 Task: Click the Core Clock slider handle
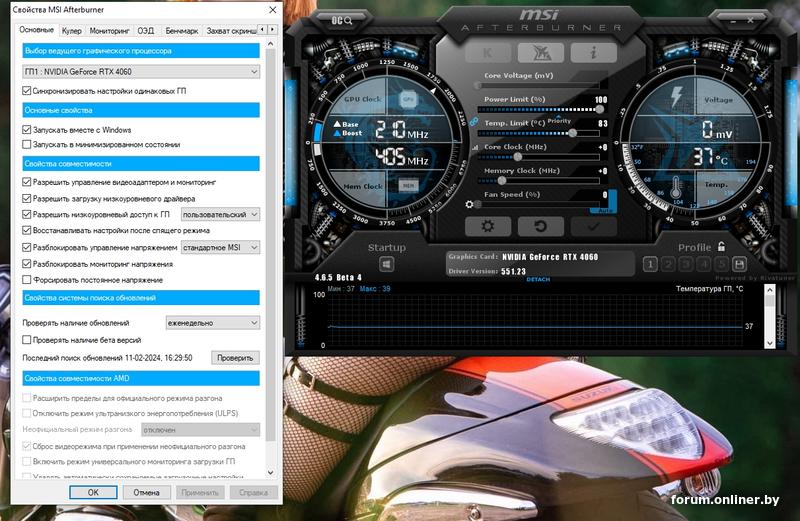click(x=517, y=157)
